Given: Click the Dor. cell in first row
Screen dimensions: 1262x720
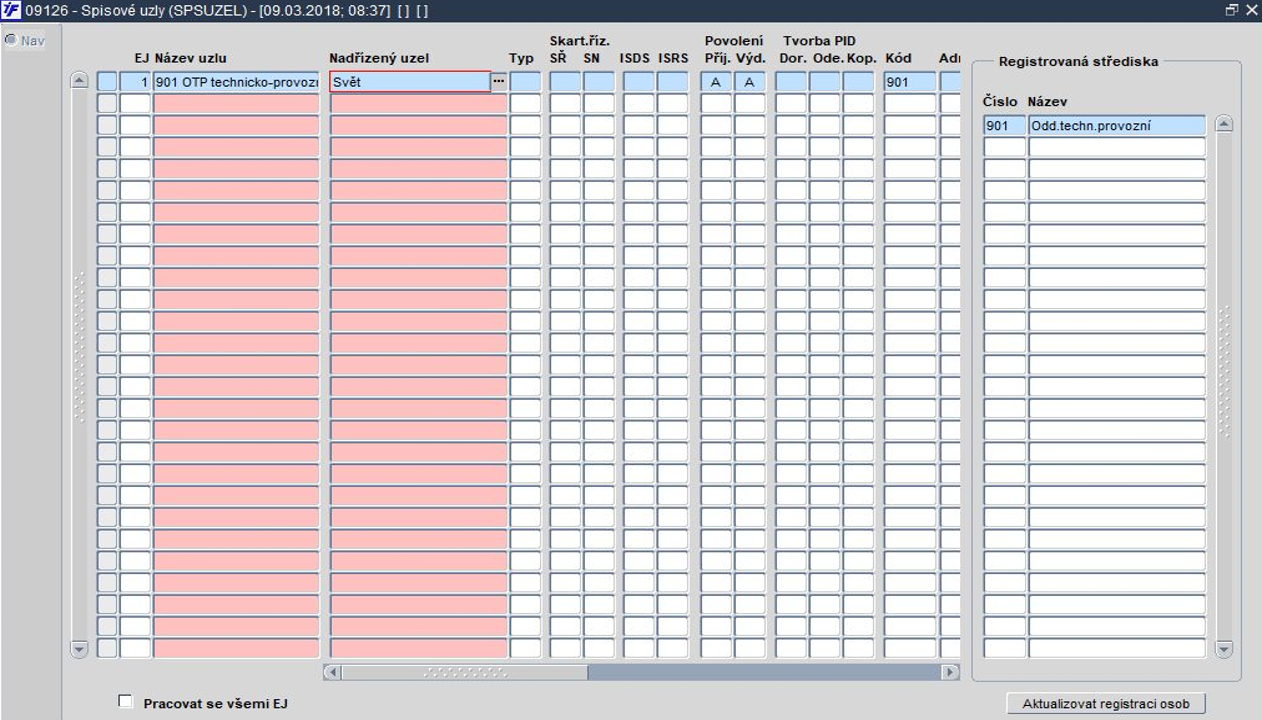Looking at the screenshot, I should point(791,82).
